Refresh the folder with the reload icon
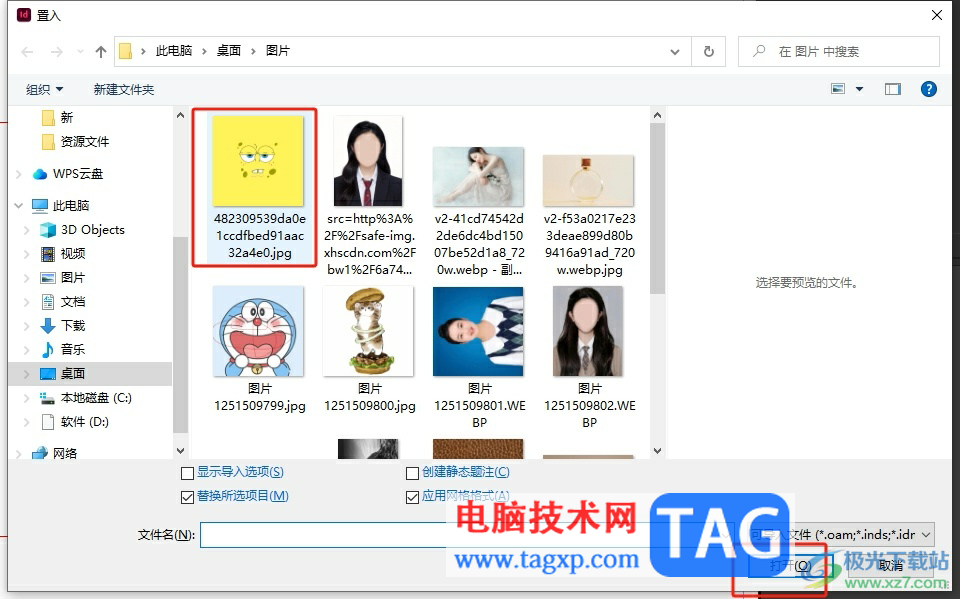 708,51
